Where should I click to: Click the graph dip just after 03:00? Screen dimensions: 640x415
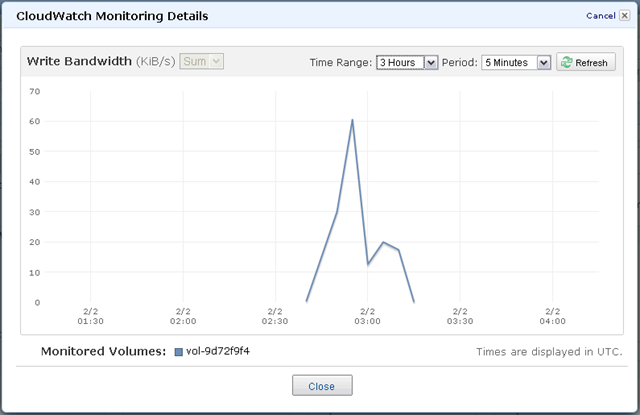[368, 264]
